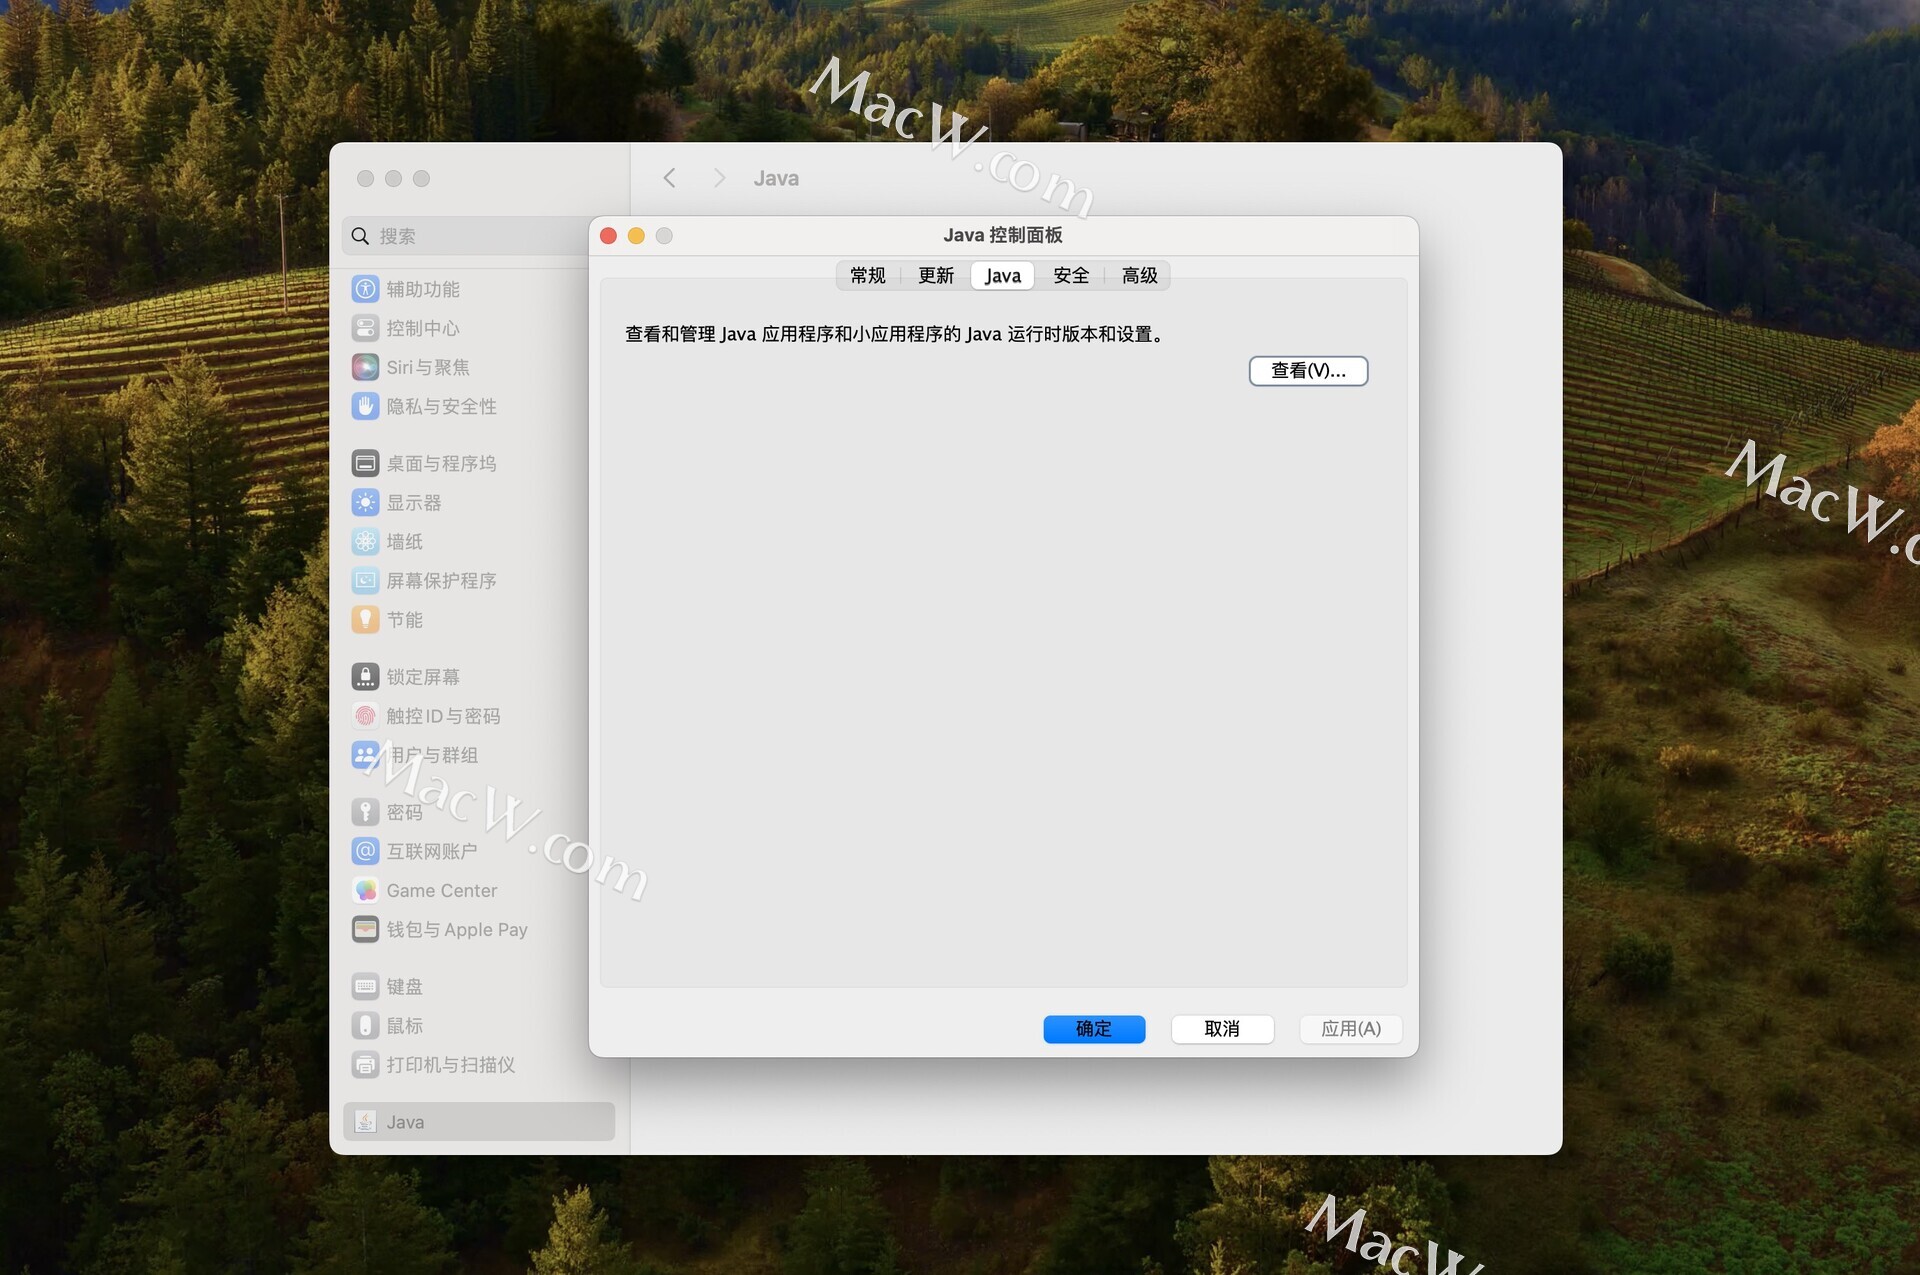
Task: Select the 互联网账户 sidebar label
Action: [x=432, y=851]
